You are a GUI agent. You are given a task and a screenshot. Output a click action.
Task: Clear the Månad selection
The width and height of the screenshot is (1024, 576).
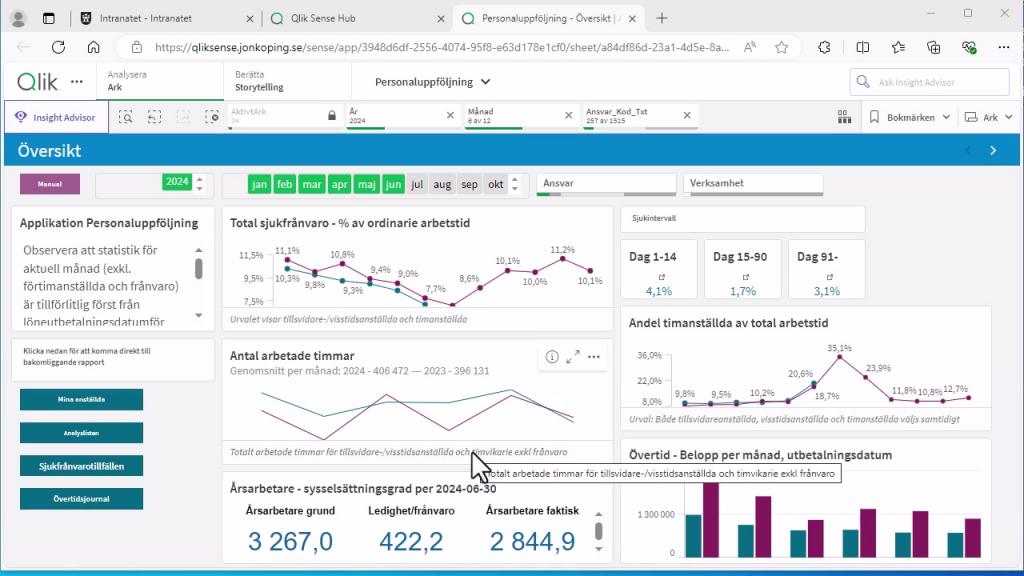[568, 116]
